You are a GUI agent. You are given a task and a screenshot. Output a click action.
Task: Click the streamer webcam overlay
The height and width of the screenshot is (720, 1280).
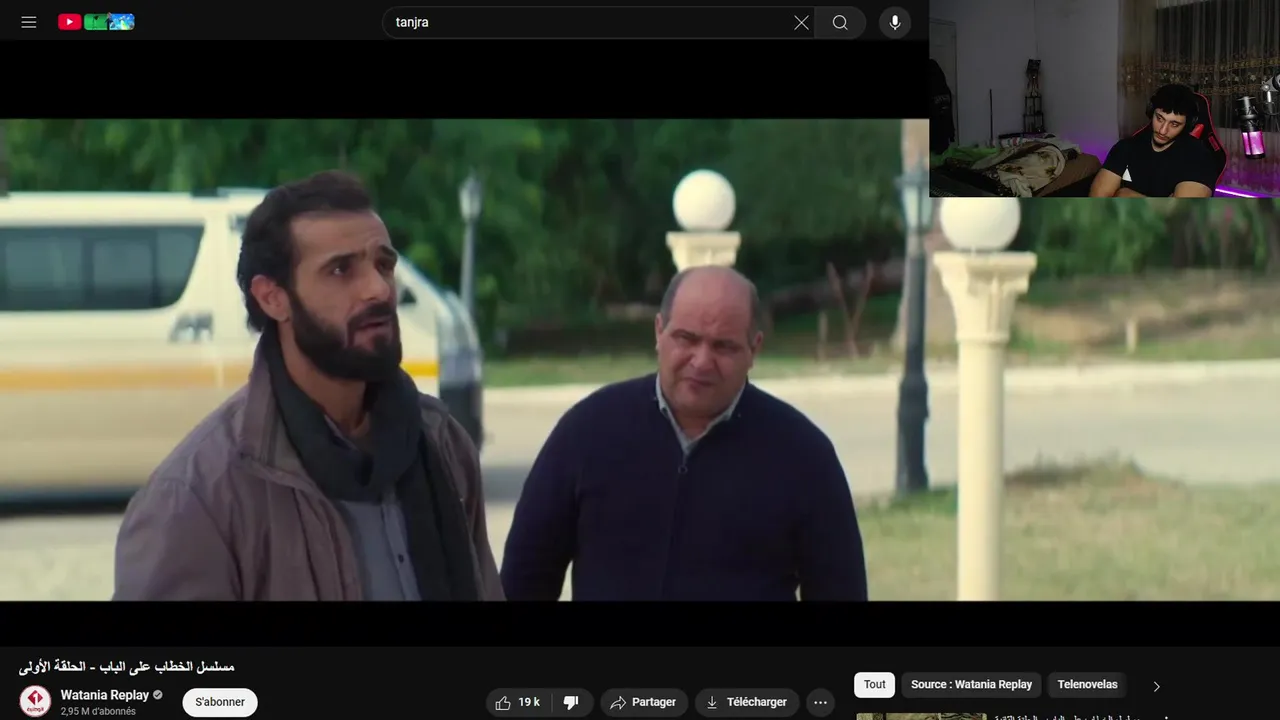pyautogui.click(x=1104, y=98)
